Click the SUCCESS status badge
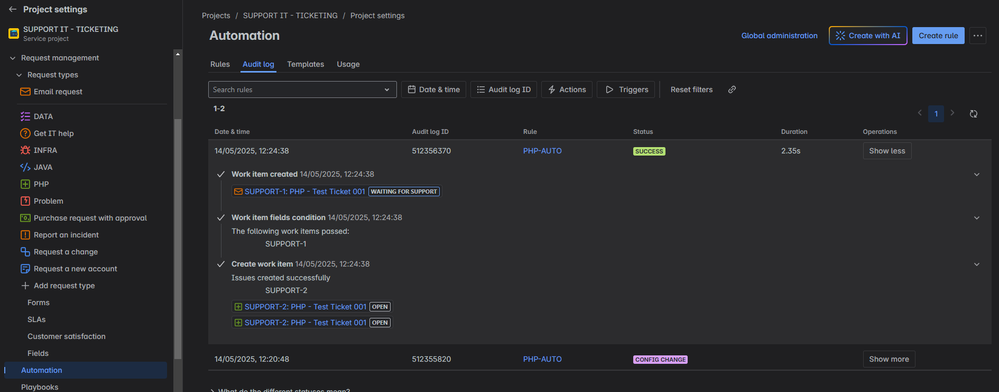999x392 pixels. click(x=649, y=152)
